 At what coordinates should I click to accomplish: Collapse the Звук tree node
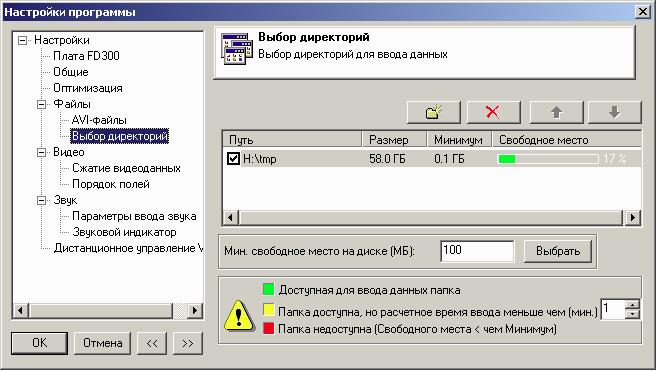pos(41,200)
